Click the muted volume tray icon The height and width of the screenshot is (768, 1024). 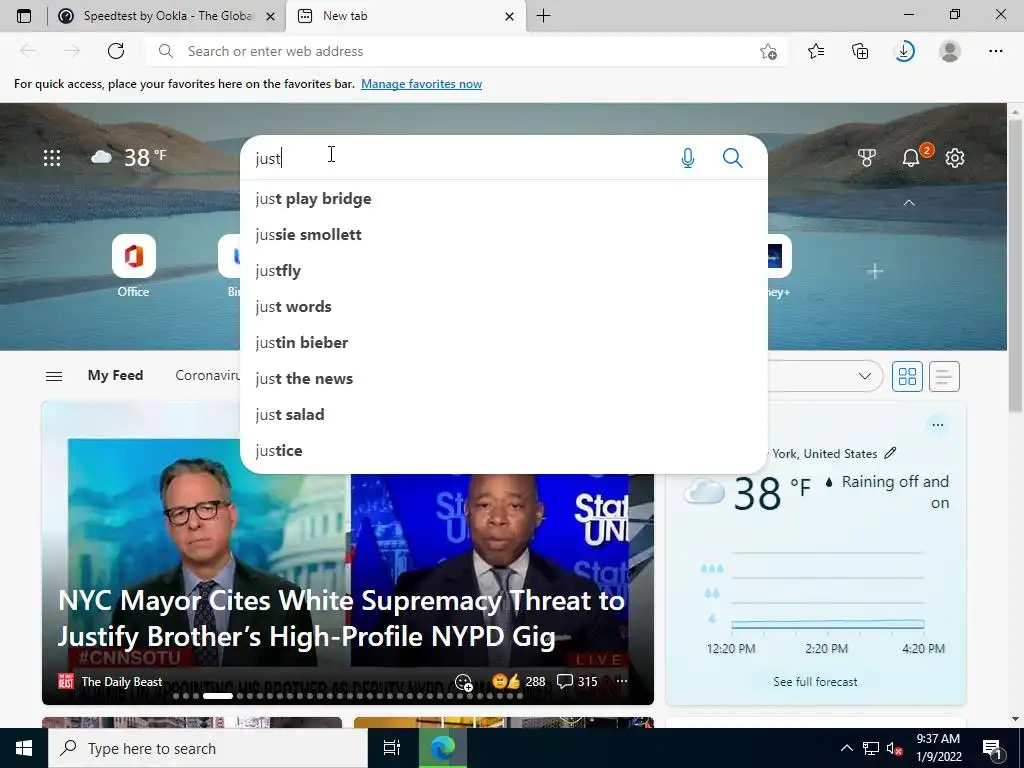894,748
